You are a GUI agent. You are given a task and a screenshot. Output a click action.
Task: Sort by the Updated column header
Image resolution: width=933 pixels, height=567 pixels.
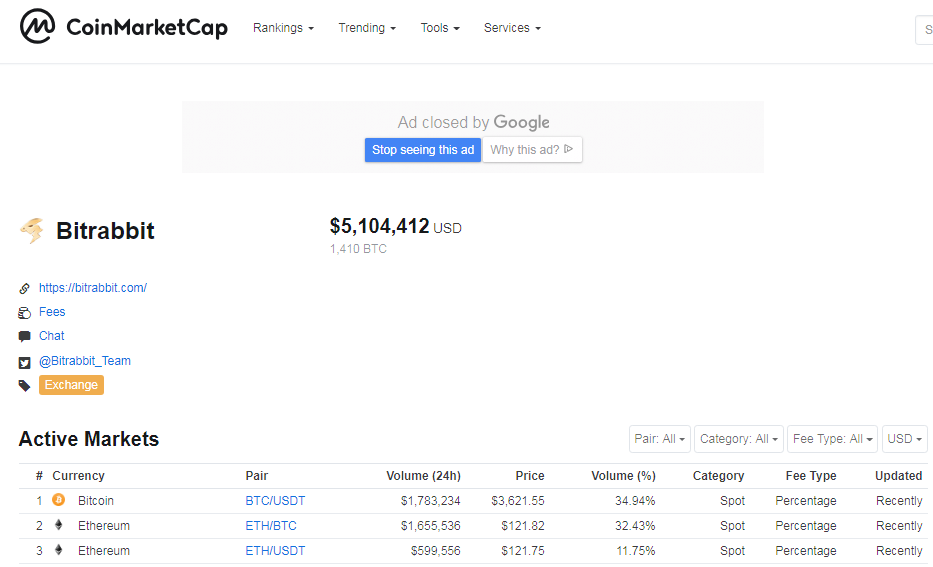tap(898, 476)
